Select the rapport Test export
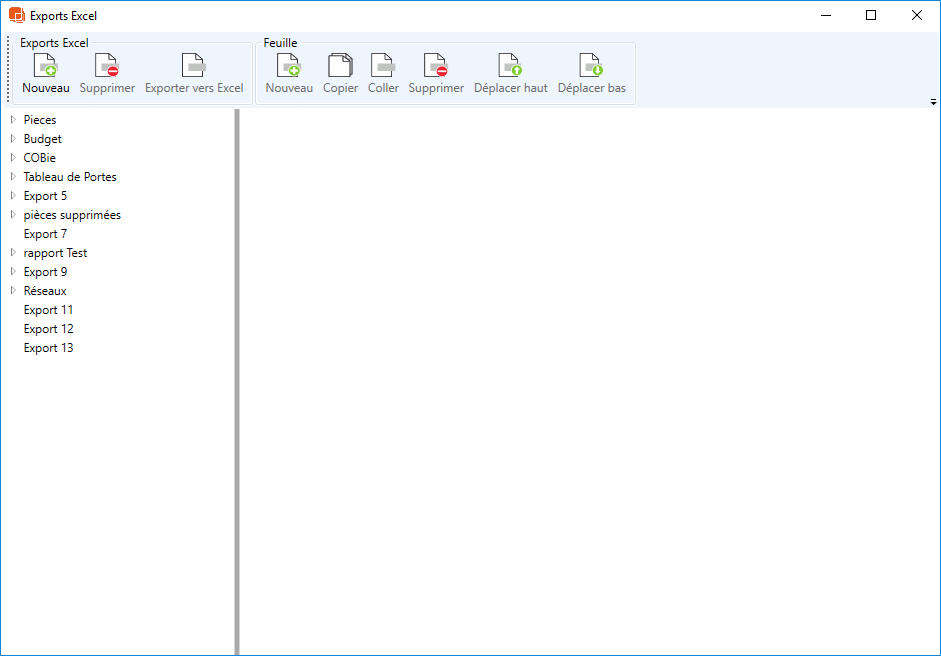The image size is (941, 656). click(55, 253)
